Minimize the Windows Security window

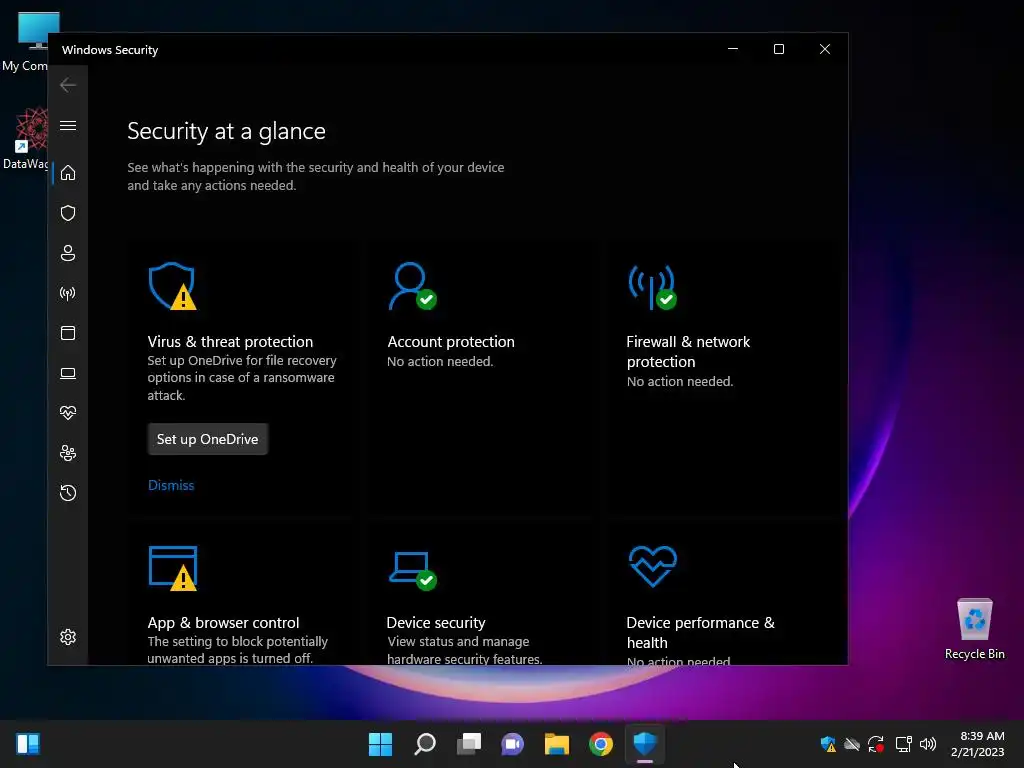[733, 49]
